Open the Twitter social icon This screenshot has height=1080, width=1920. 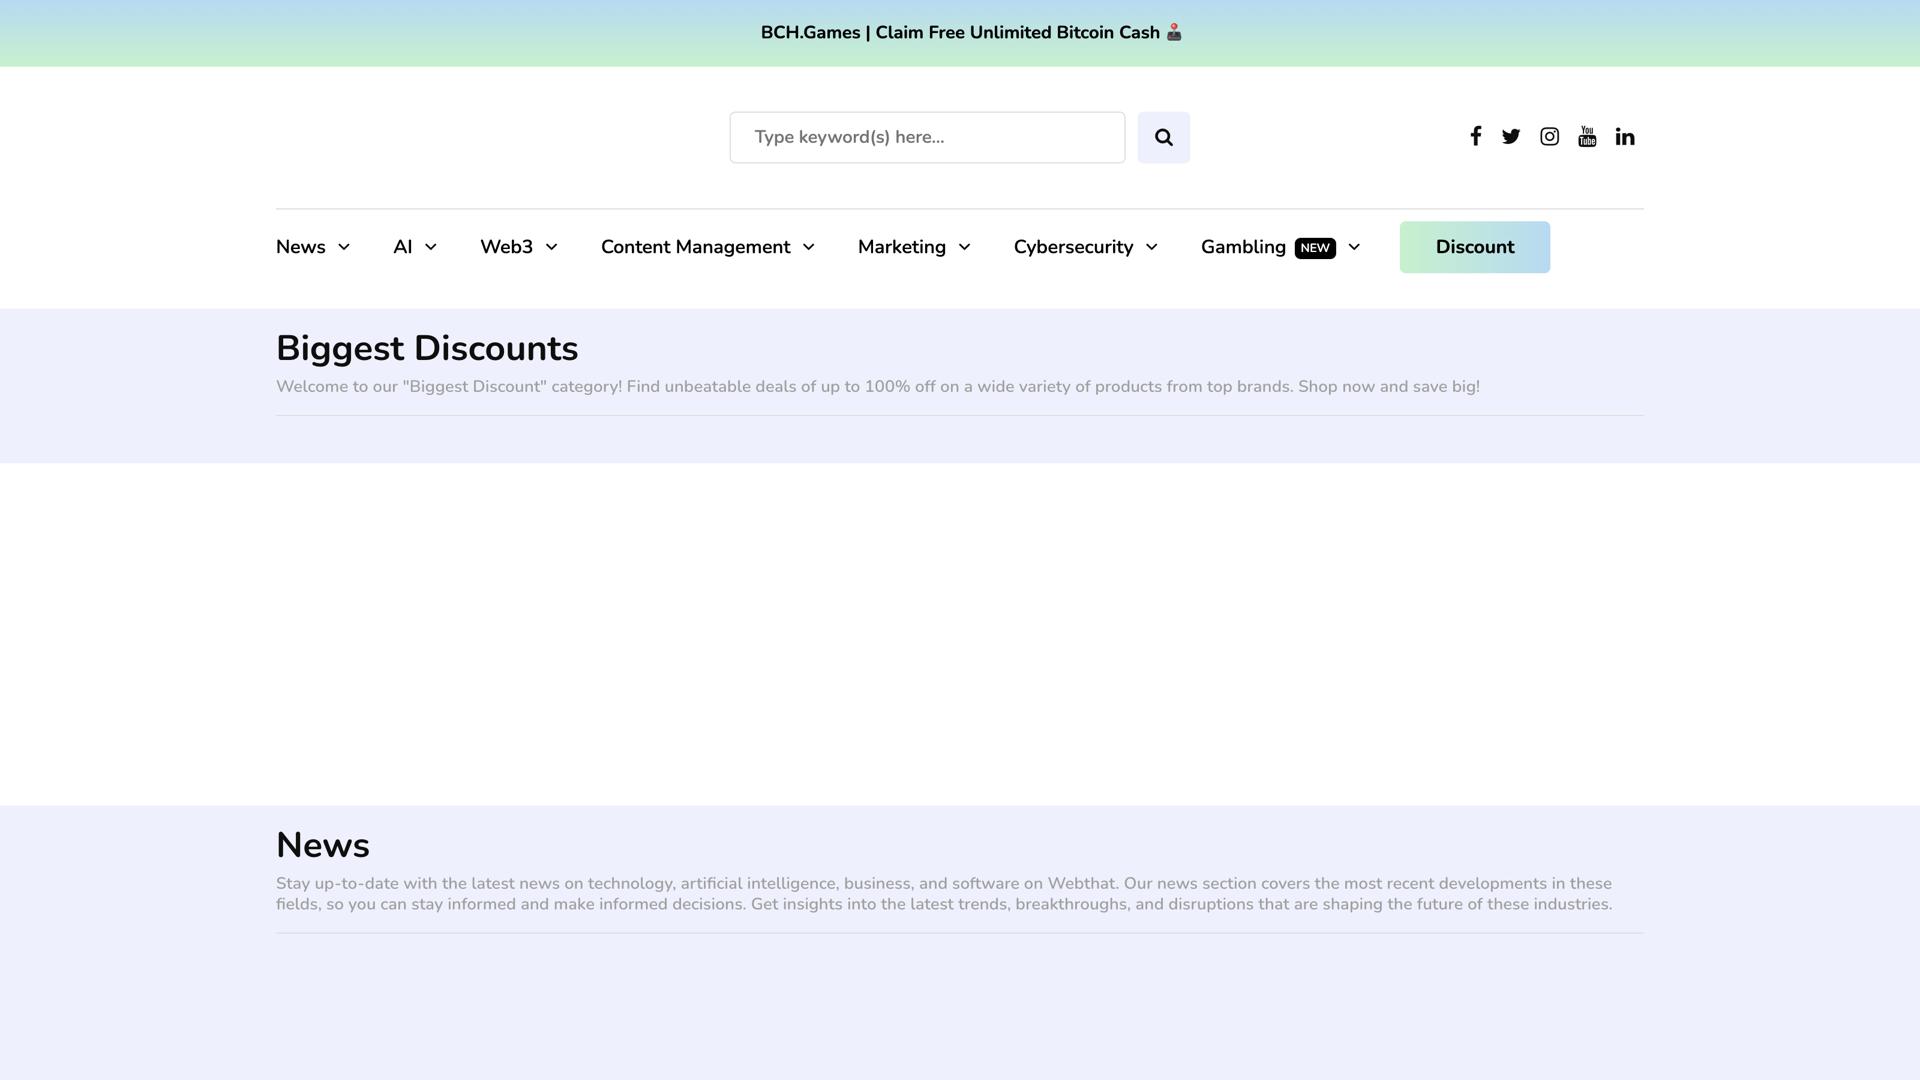click(x=1511, y=136)
